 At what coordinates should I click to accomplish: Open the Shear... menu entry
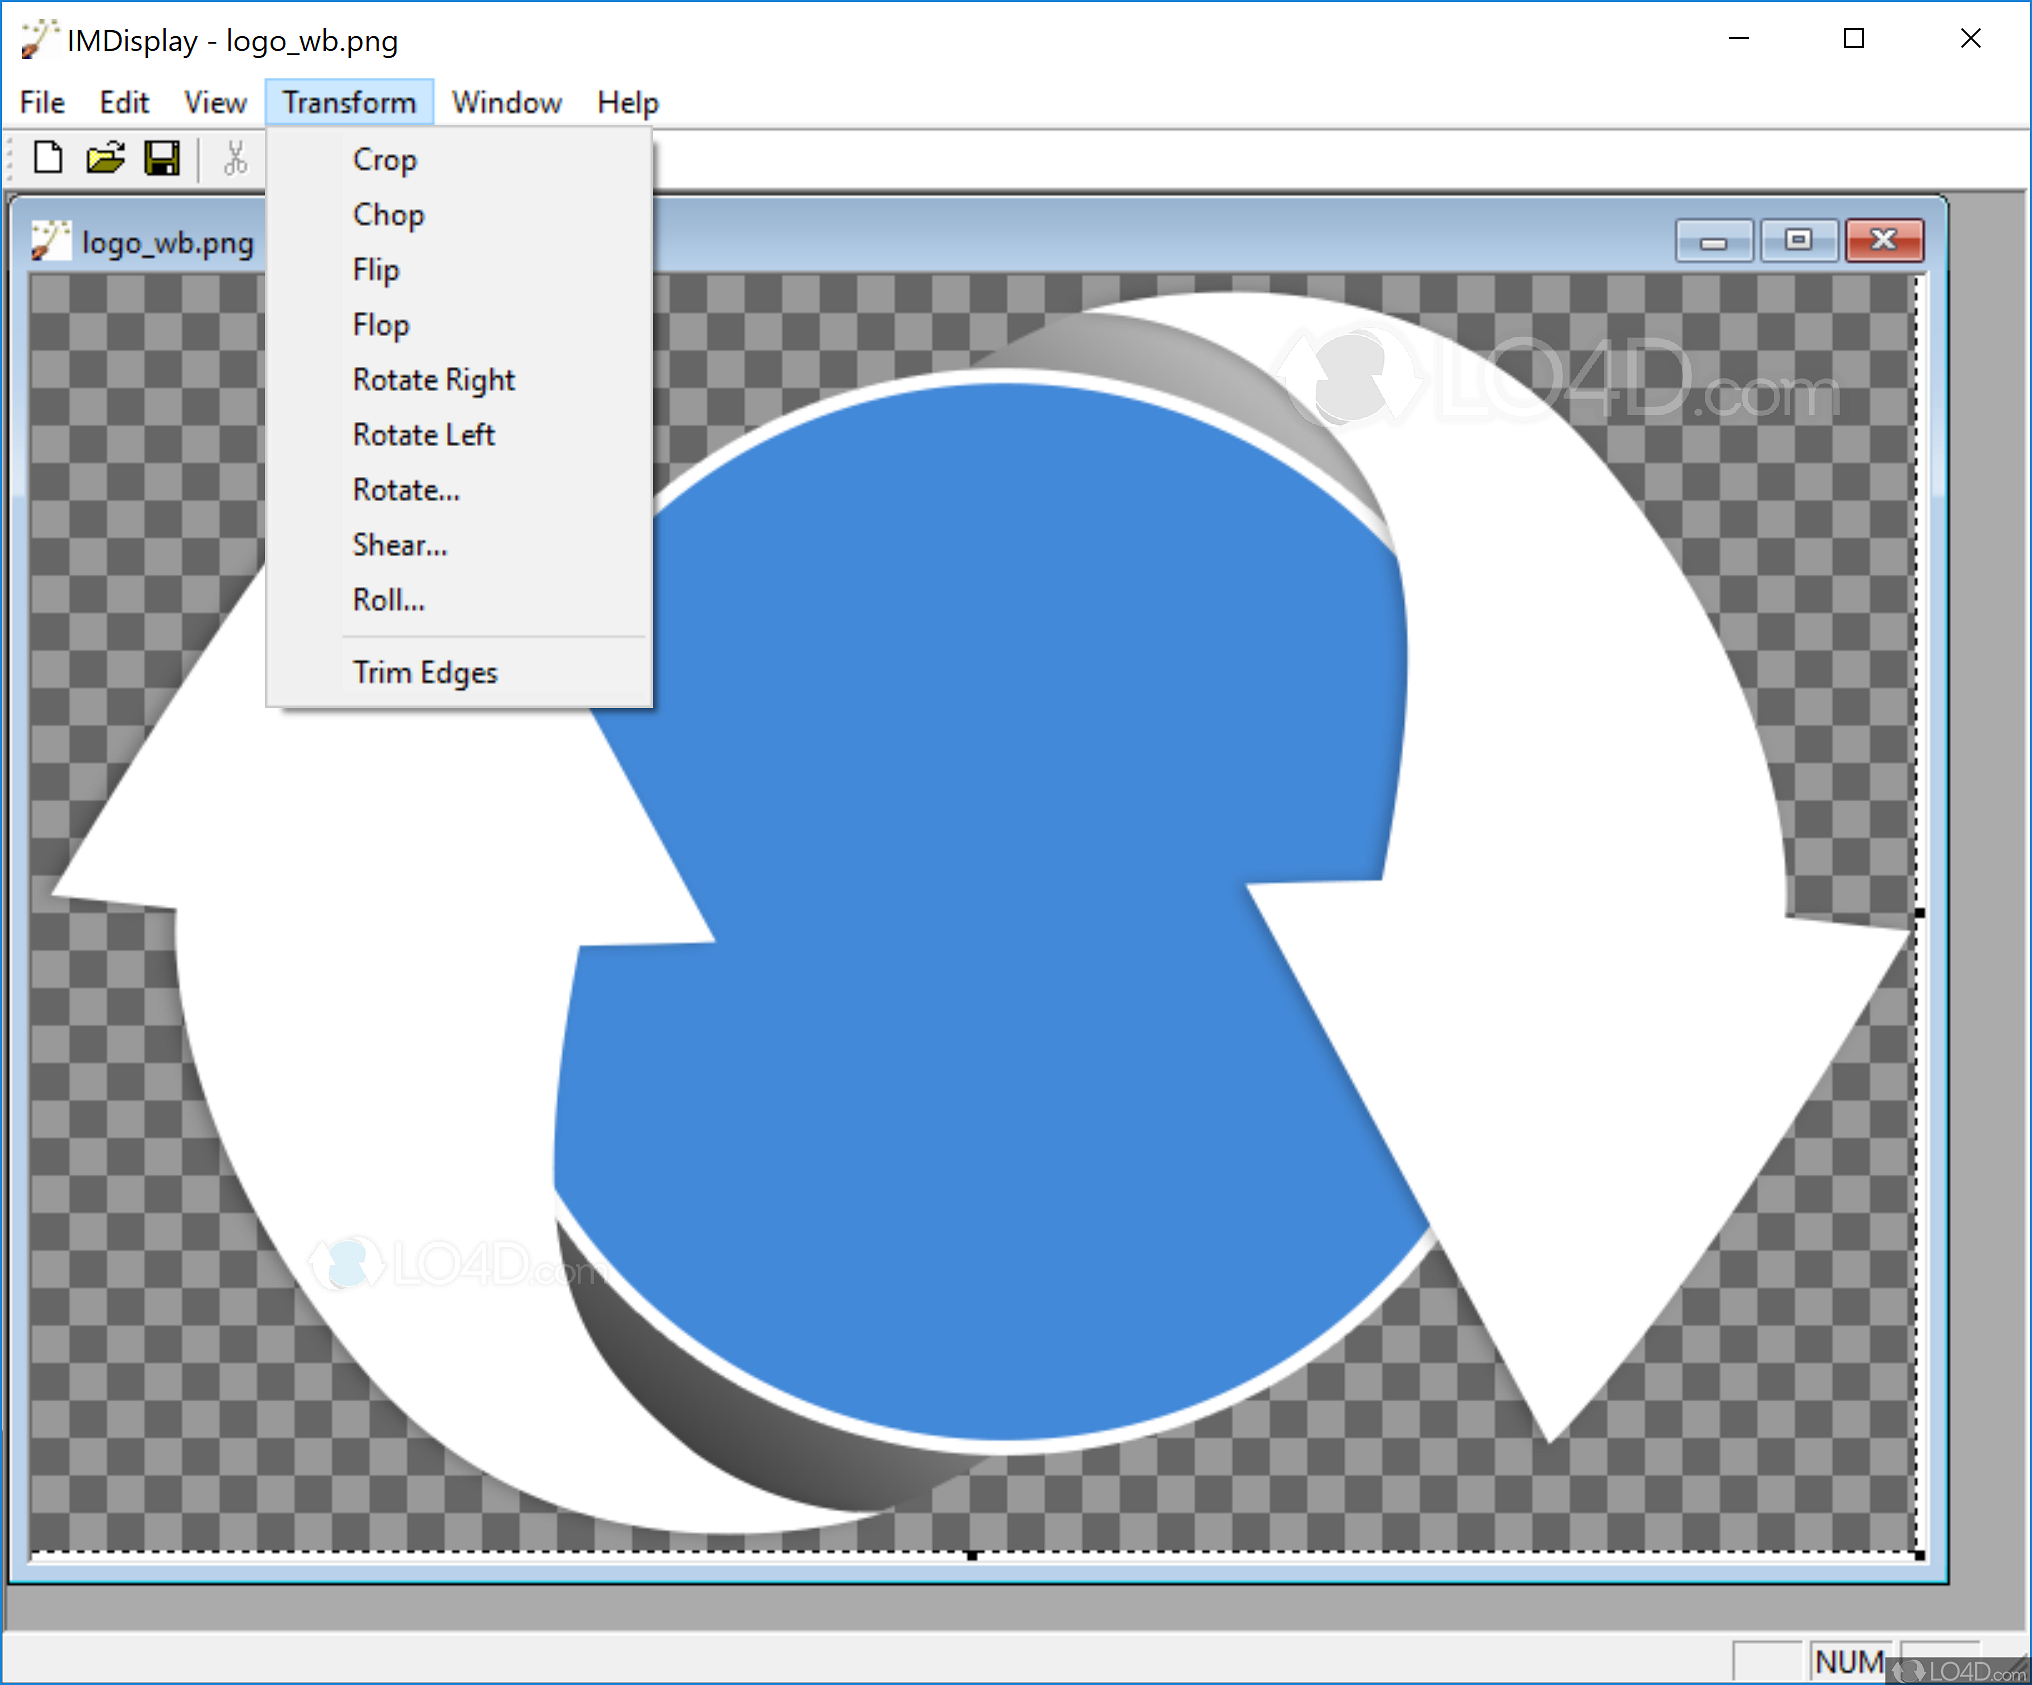pyautogui.click(x=400, y=545)
